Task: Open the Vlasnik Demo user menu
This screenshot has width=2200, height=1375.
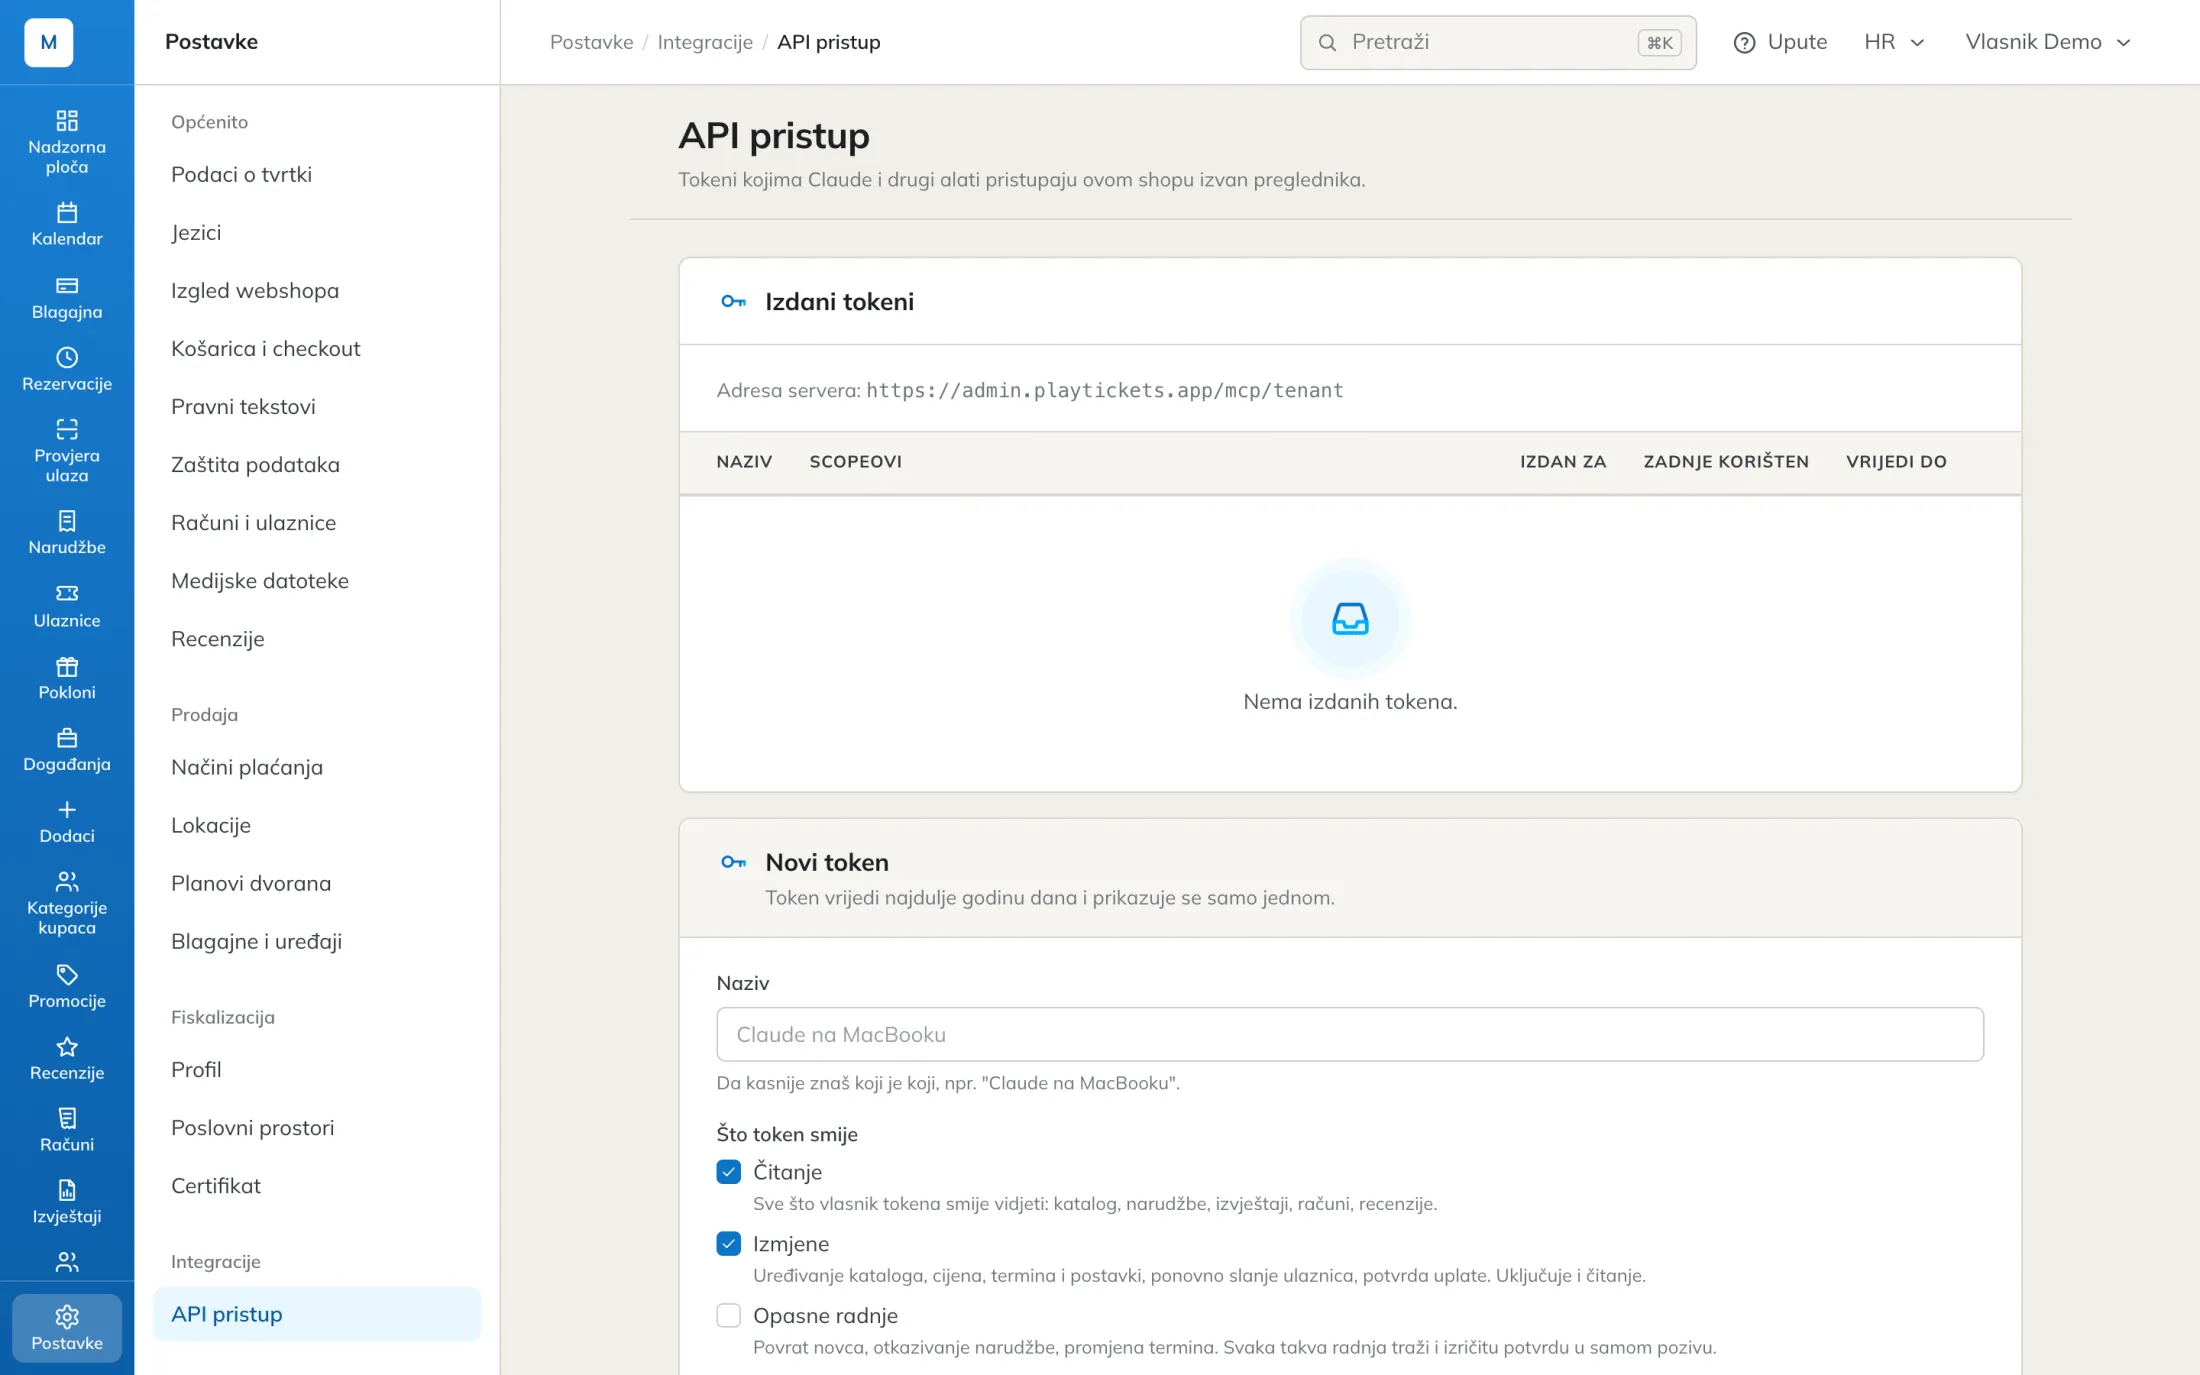Action: click(x=2048, y=42)
